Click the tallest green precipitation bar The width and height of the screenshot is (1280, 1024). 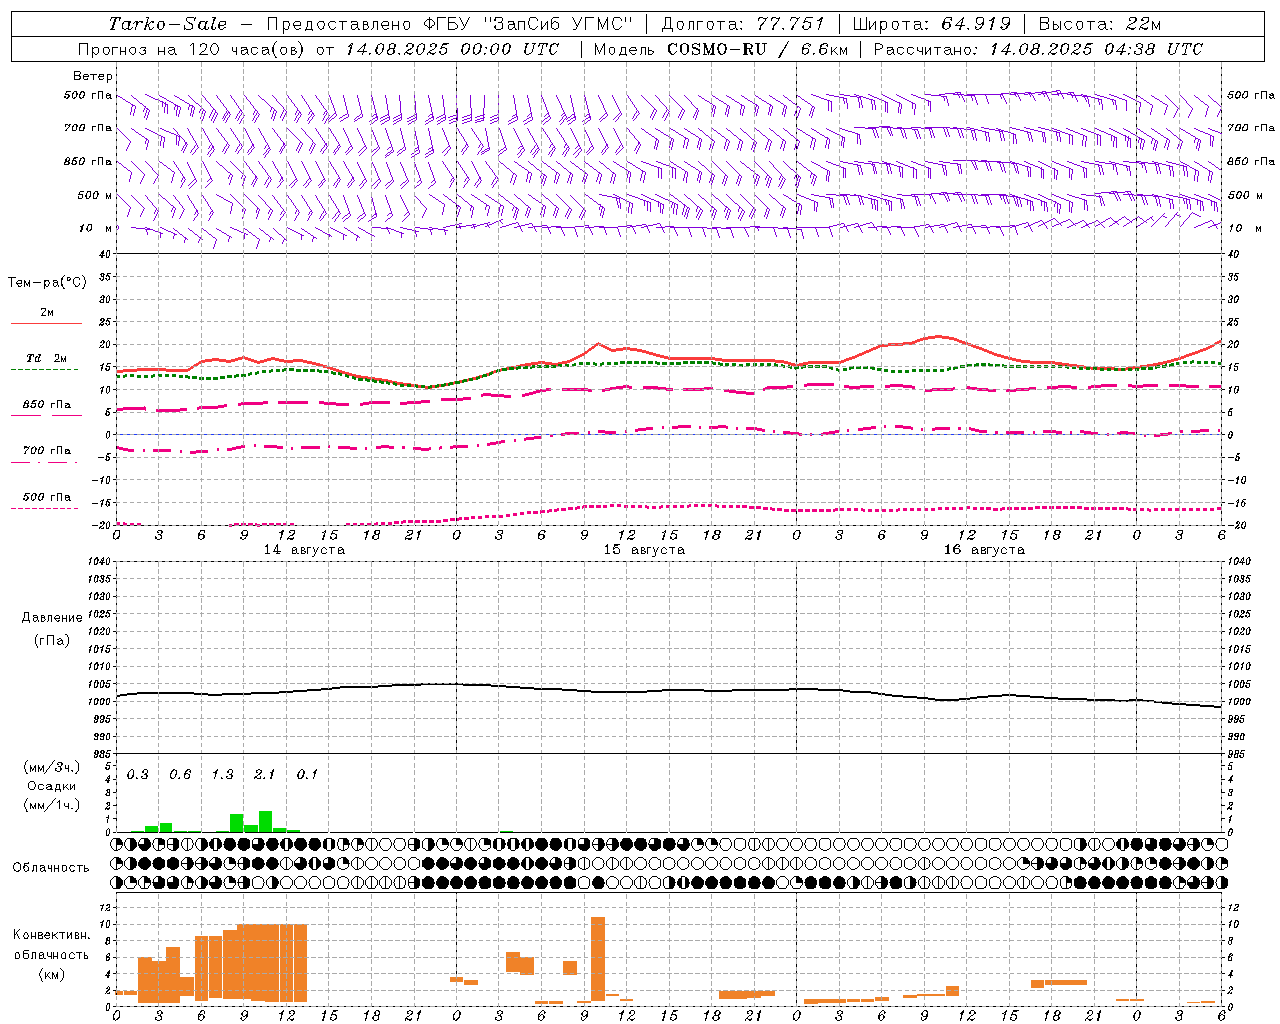click(265, 821)
